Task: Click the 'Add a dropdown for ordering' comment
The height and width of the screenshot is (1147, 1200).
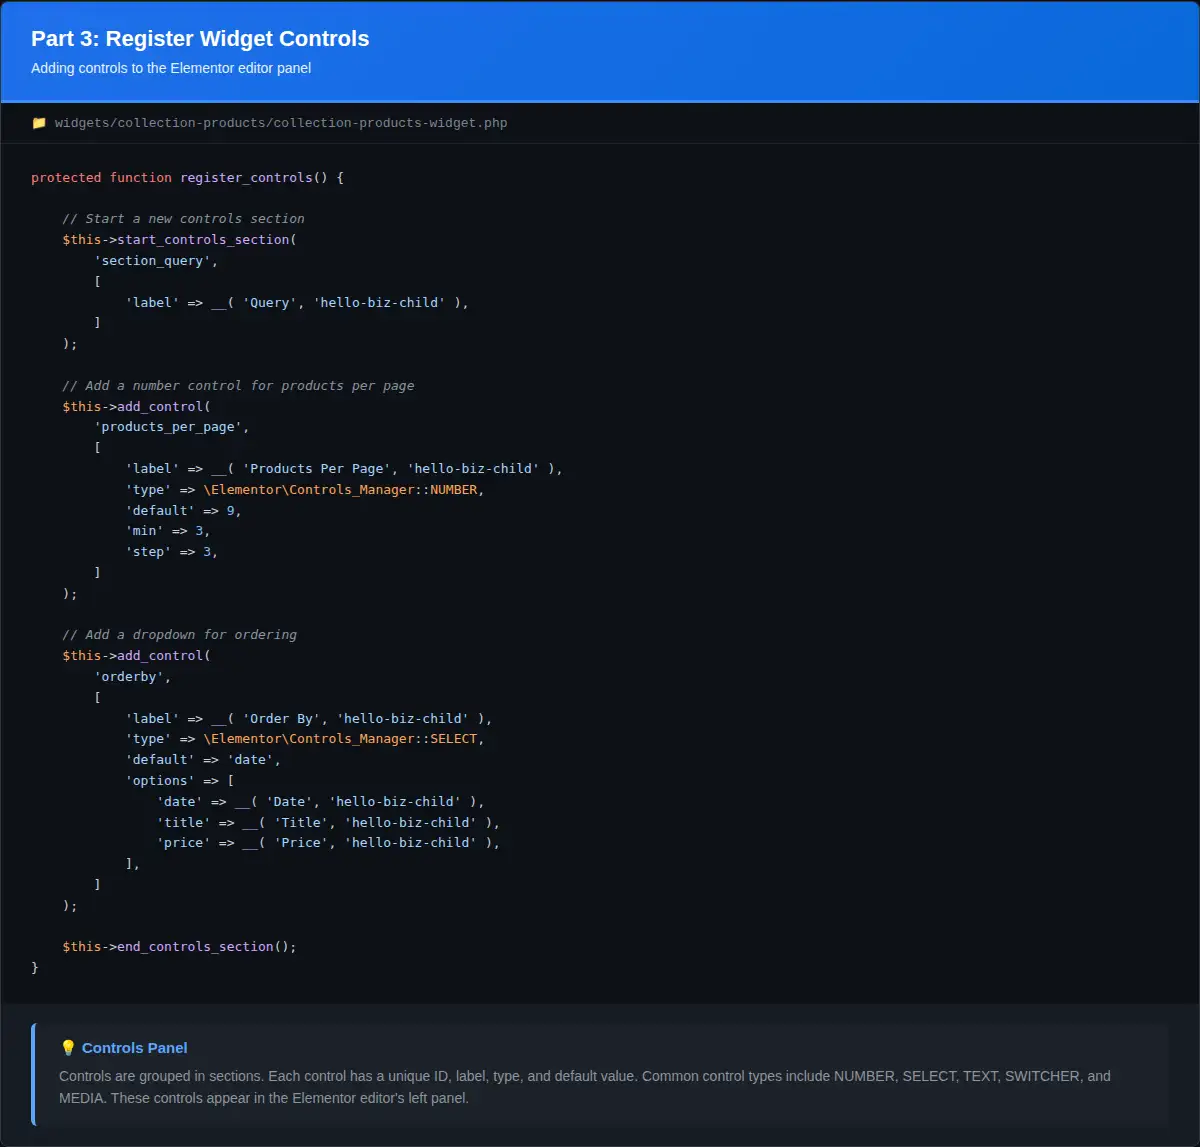Action: pos(179,635)
